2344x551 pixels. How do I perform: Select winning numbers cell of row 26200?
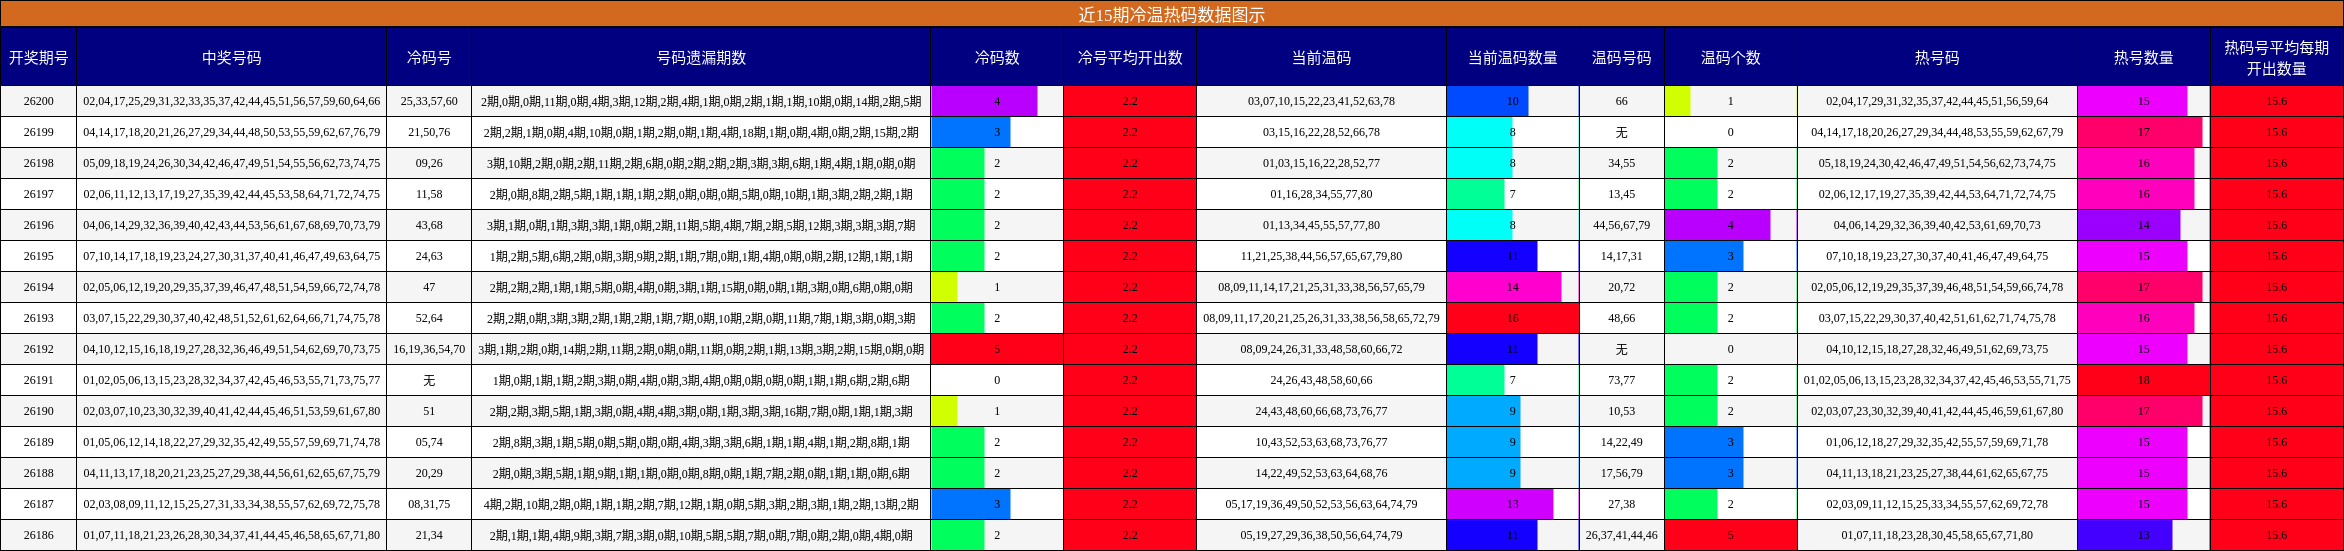[232, 101]
